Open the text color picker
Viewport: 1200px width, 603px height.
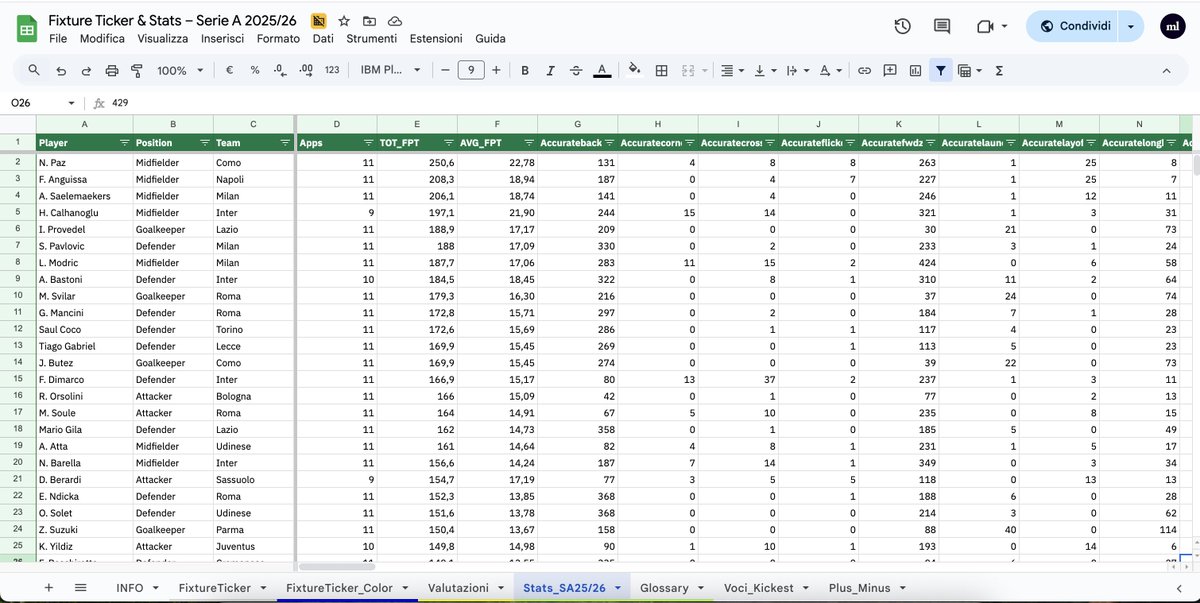[602, 70]
